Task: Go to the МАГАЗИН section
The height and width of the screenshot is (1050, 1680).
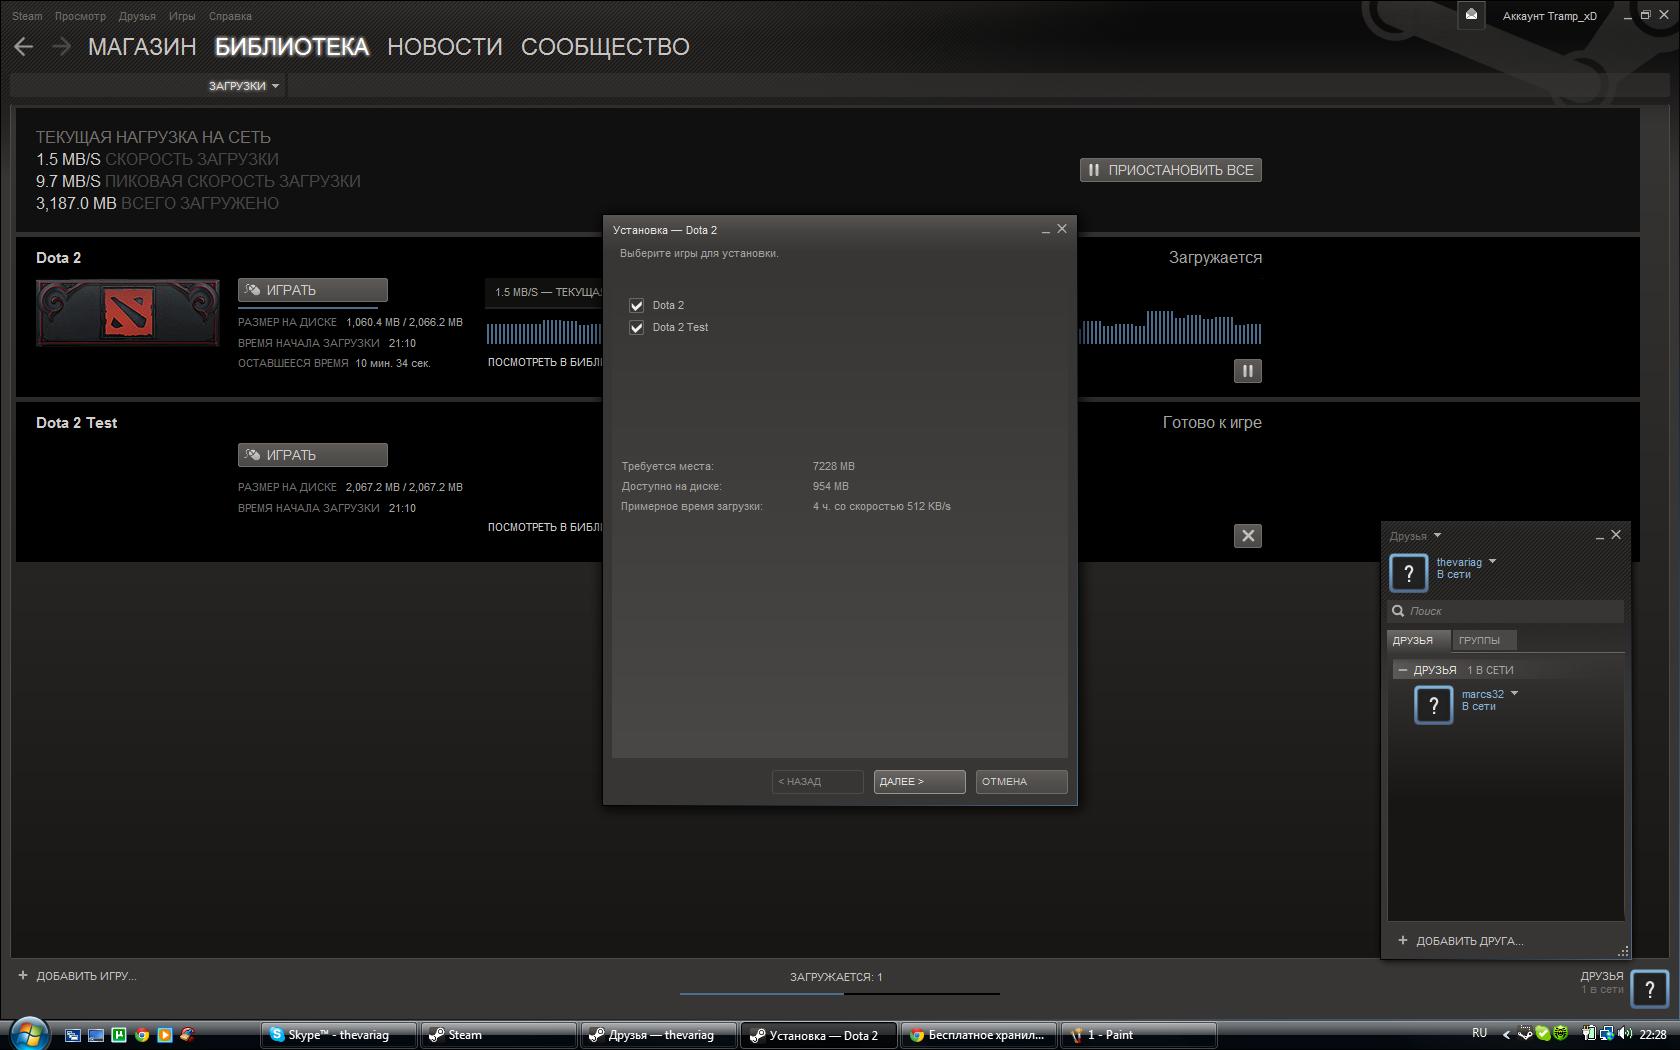Action: (x=142, y=47)
